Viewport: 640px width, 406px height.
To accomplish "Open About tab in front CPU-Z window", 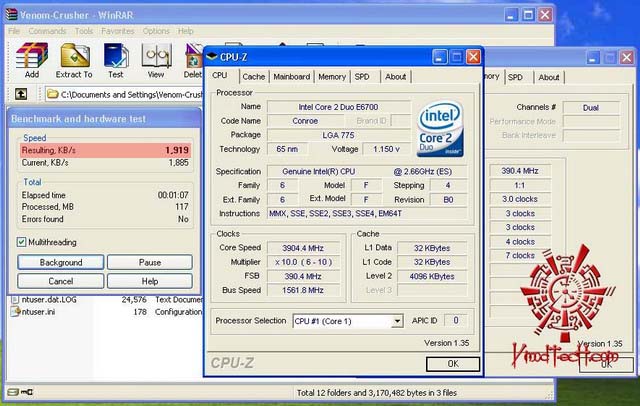I will coord(396,77).
